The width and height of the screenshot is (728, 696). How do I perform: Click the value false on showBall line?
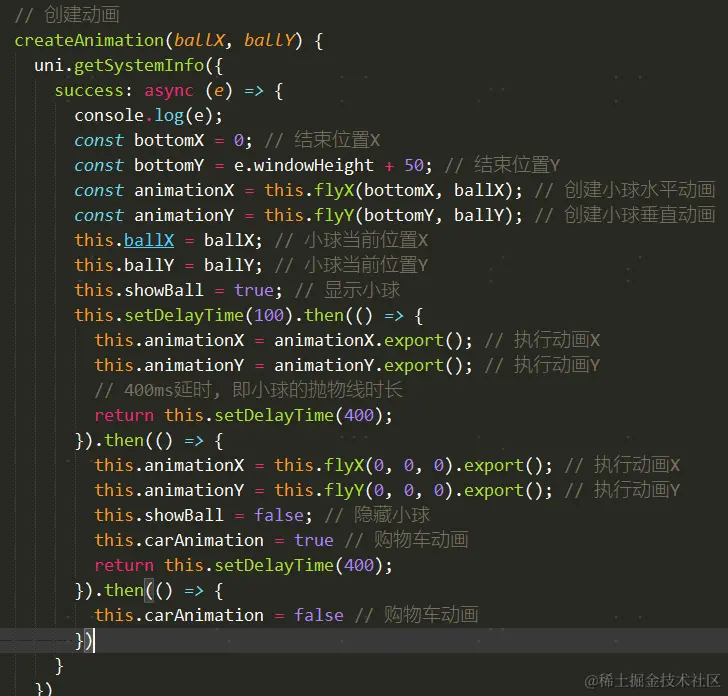point(279,516)
